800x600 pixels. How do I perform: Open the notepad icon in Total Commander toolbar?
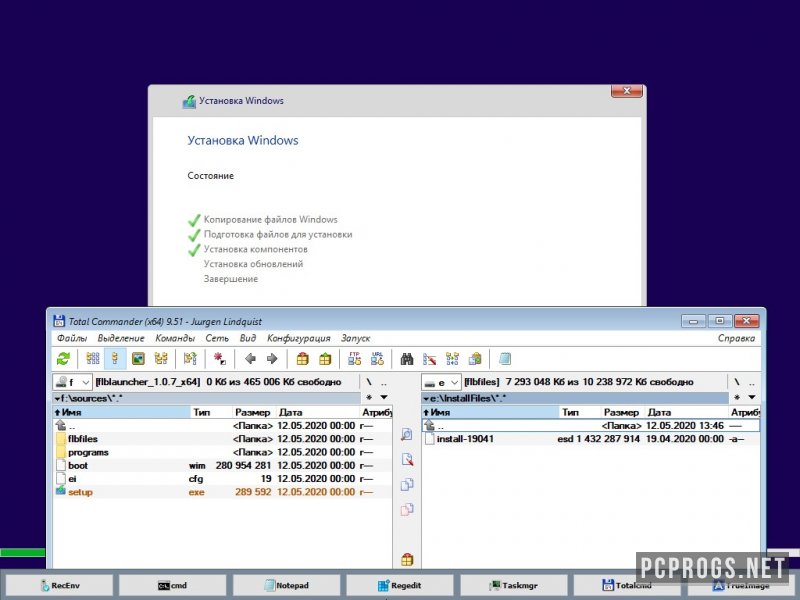pos(505,359)
